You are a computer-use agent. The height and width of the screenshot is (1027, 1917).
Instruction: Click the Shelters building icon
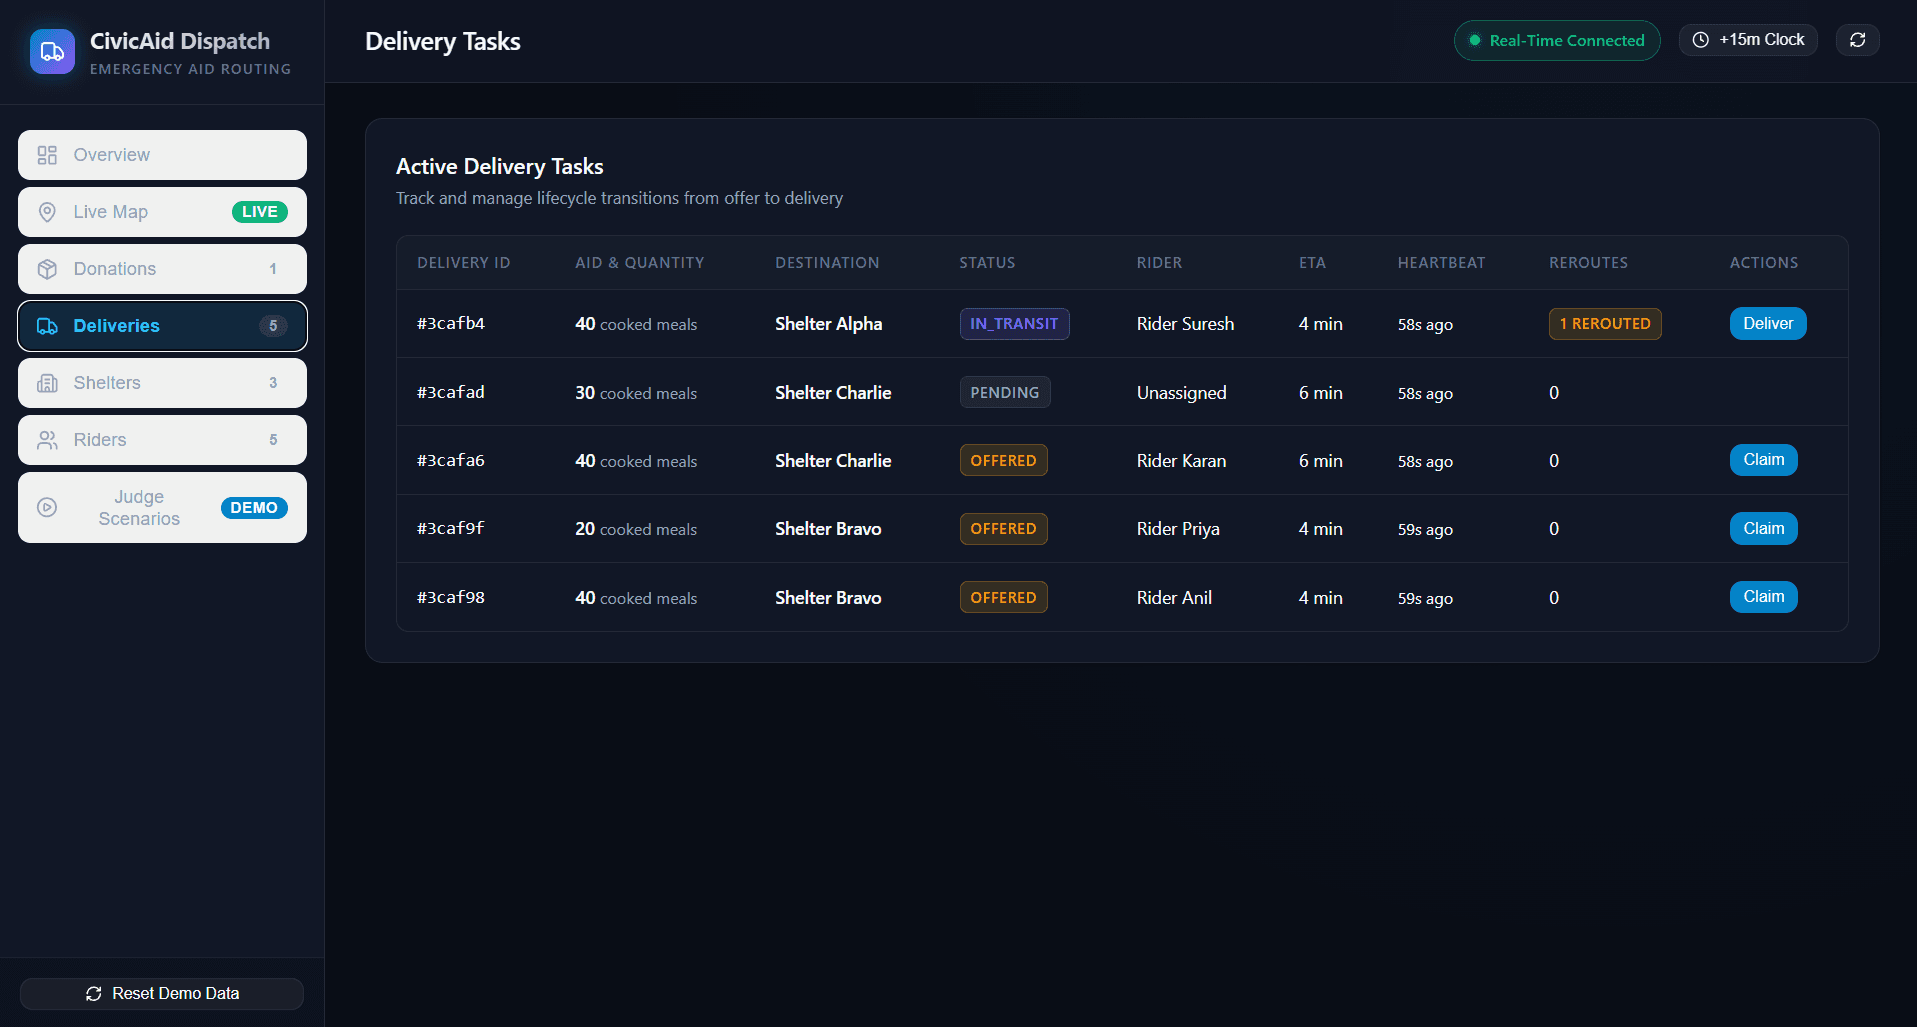[47, 383]
